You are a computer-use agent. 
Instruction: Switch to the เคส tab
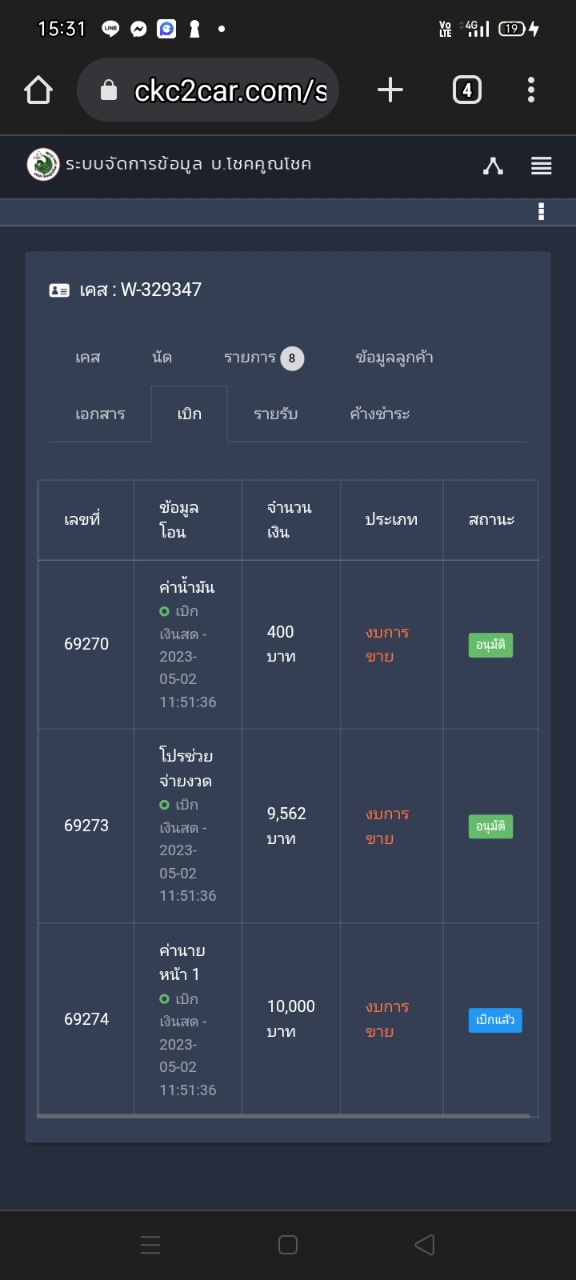[88, 357]
